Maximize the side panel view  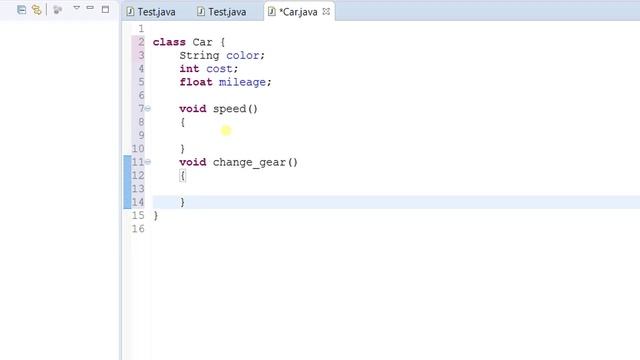[x=105, y=9]
